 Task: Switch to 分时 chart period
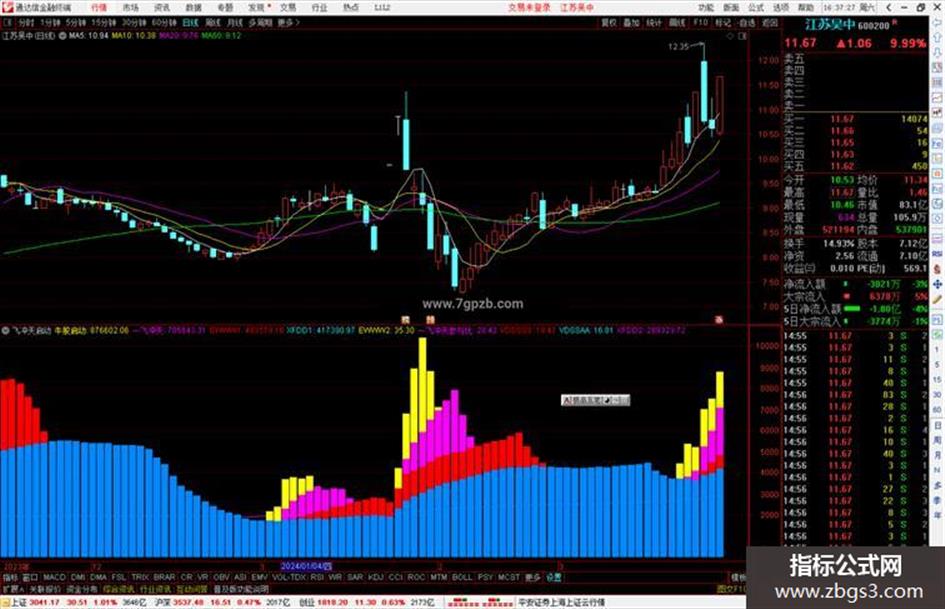(x=26, y=22)
